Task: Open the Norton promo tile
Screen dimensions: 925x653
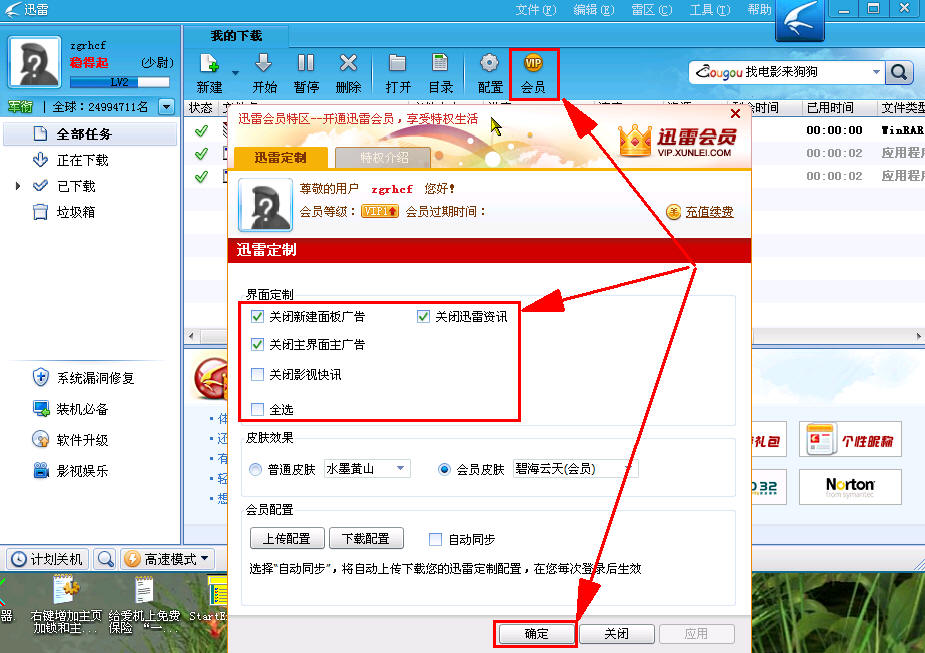Action: coord(850,487)
